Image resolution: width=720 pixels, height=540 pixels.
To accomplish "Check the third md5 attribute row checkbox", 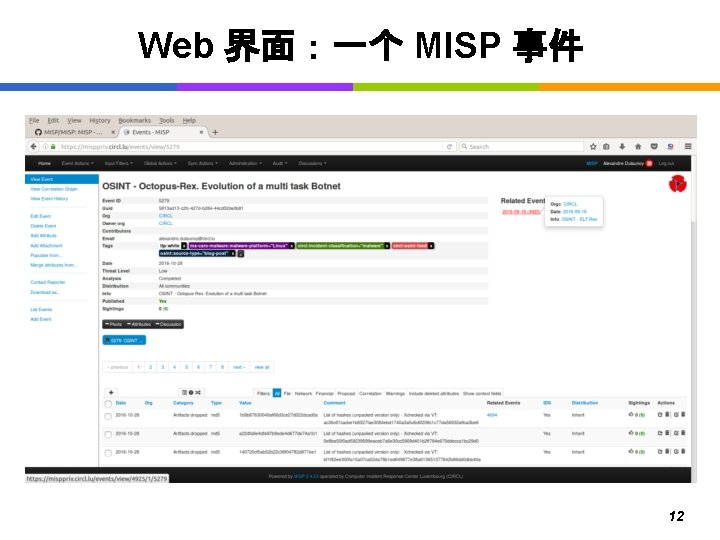I will (x=108, y=453).
